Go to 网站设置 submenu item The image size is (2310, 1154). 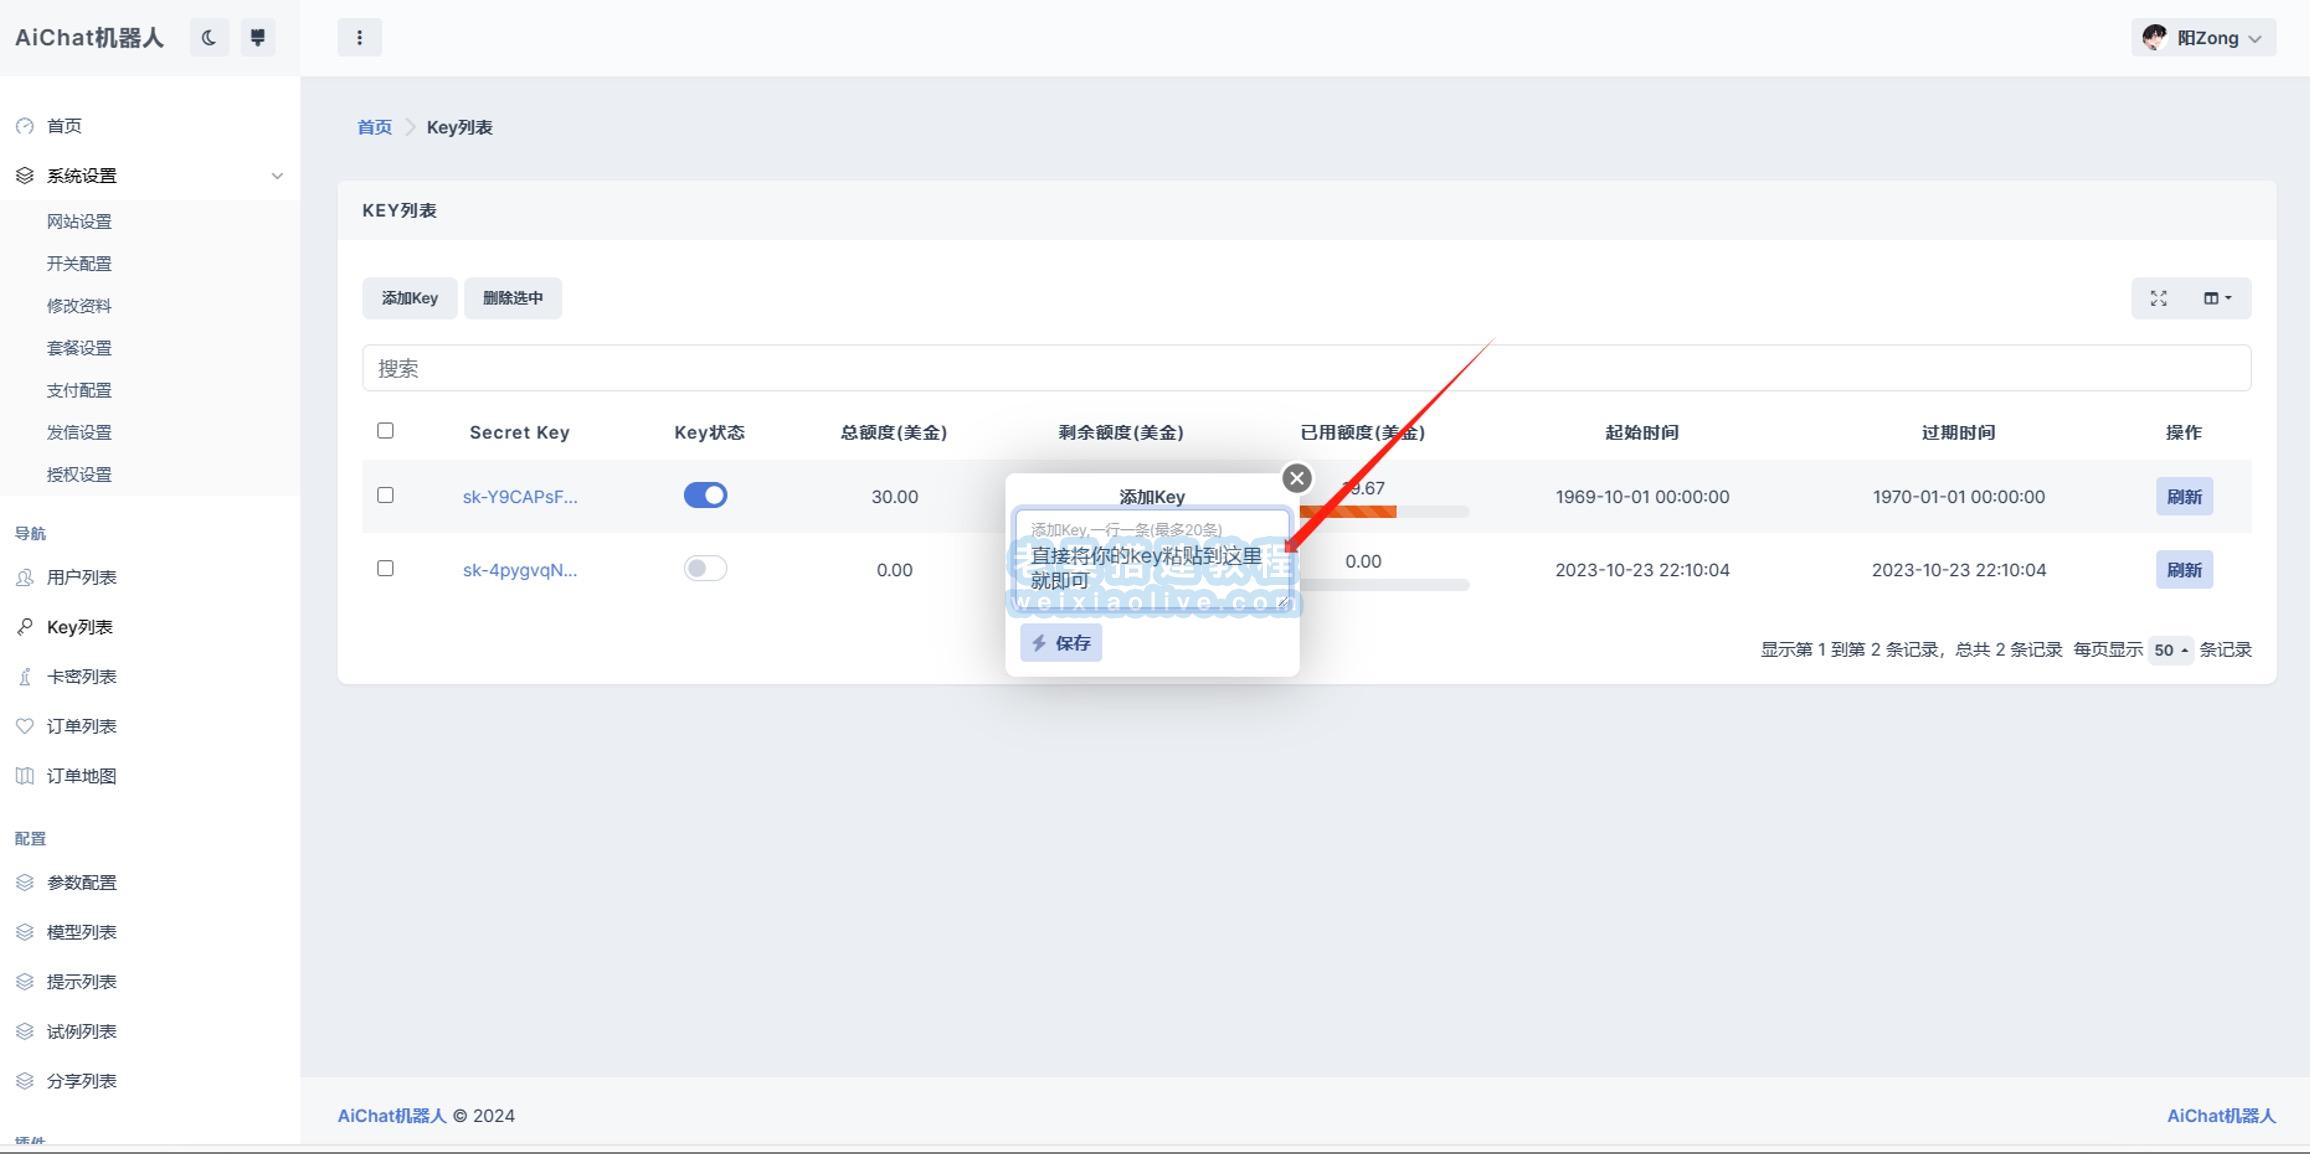click(x=79, y=222)
